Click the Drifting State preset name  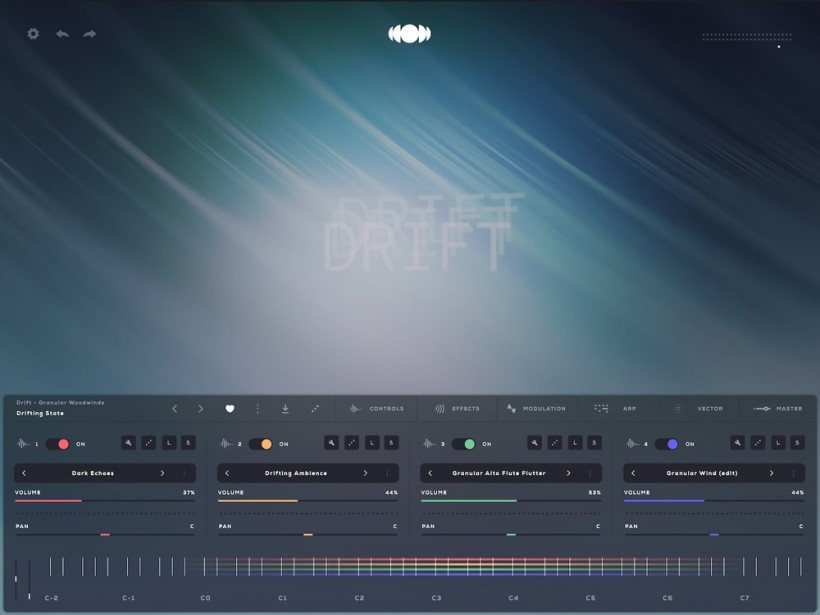coord(40,413)
